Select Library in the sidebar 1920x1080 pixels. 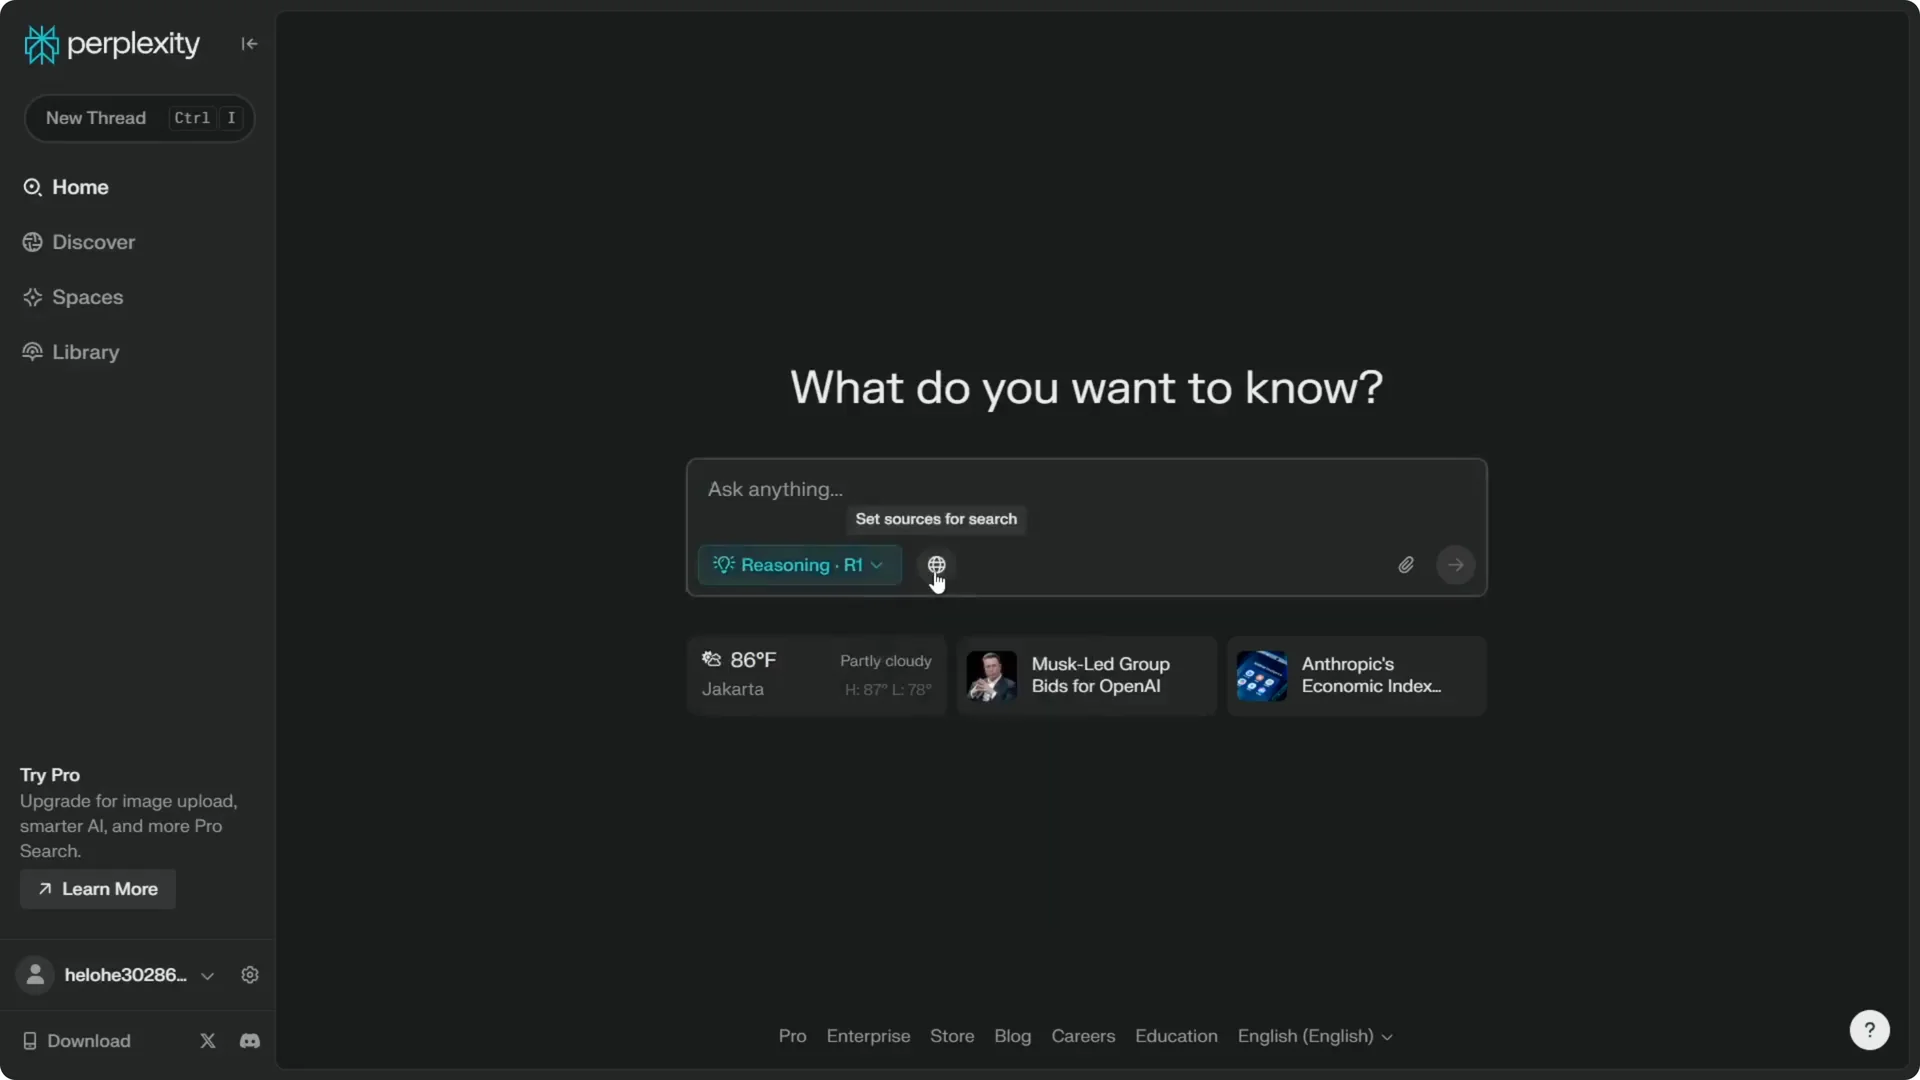coord(83,351)
